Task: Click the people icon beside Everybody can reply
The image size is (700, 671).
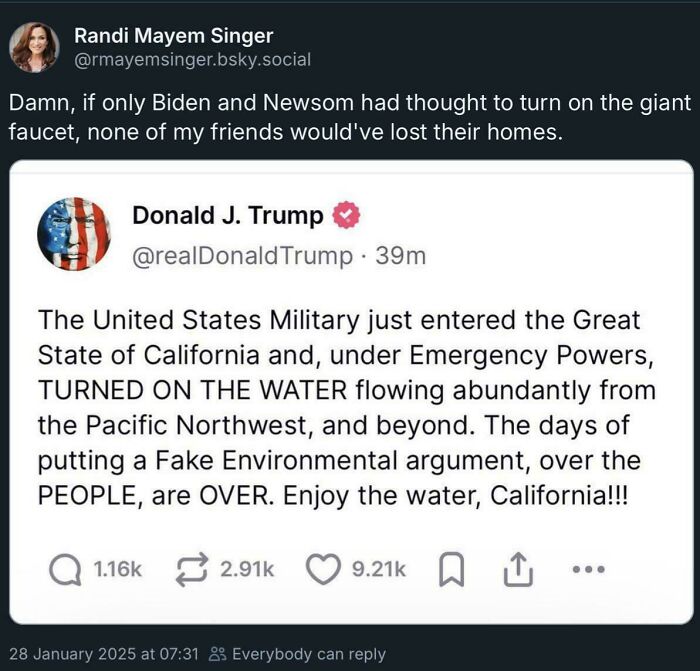Action: [x=217, y=654]
